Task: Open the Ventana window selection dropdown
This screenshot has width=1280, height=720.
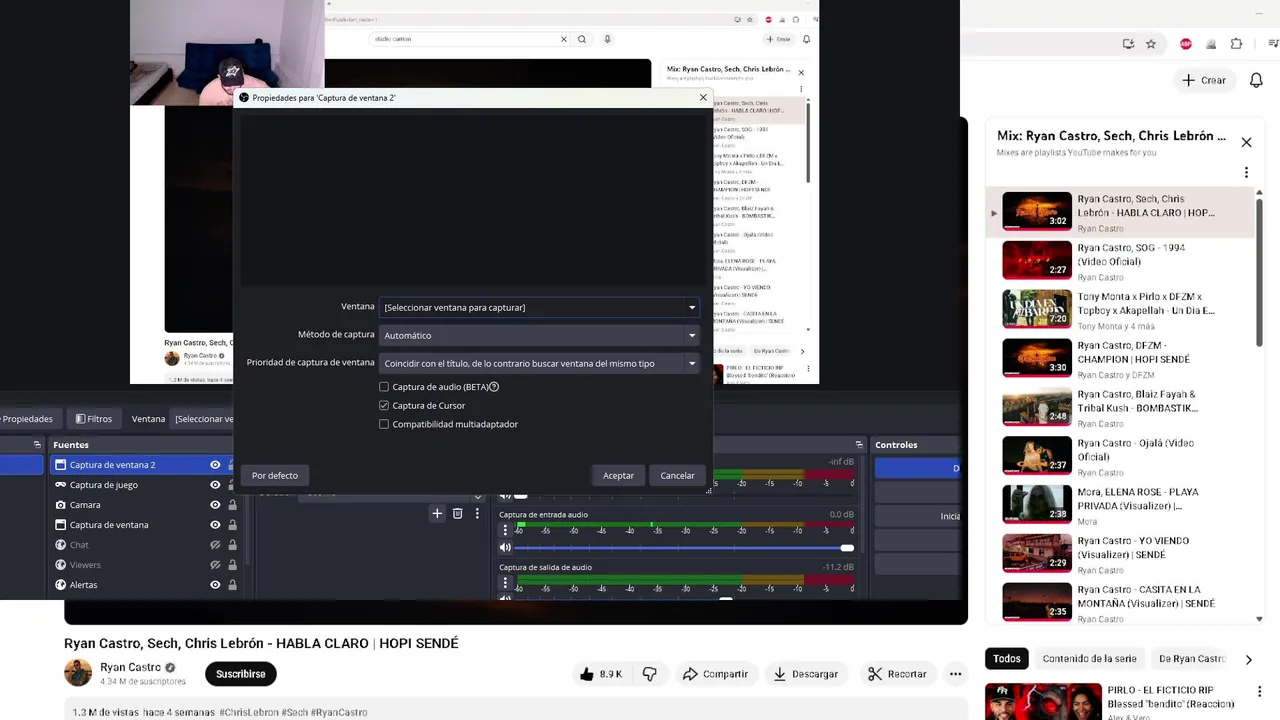Action: pyautogui.click(x=539, y=307)
